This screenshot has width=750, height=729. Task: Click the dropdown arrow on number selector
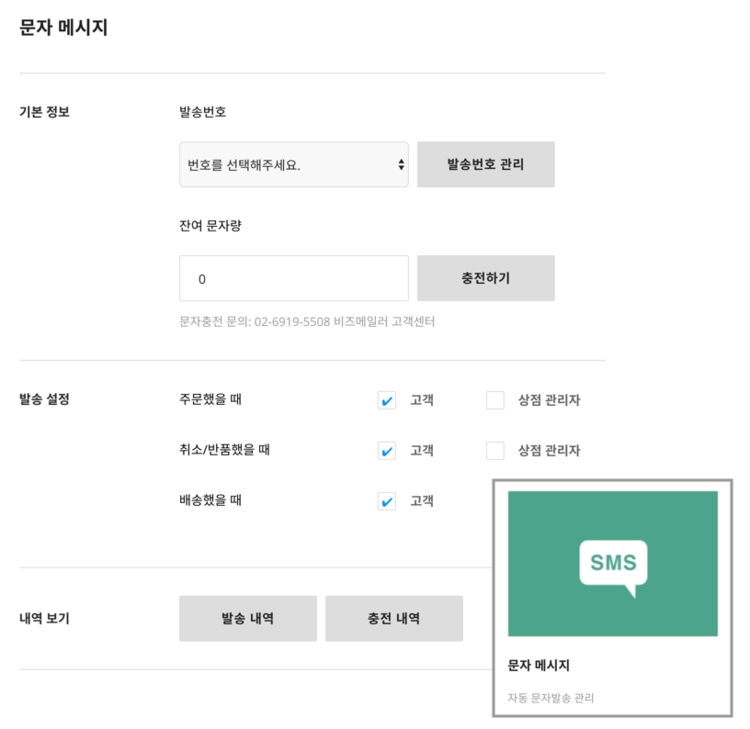[x=401, y=165]
